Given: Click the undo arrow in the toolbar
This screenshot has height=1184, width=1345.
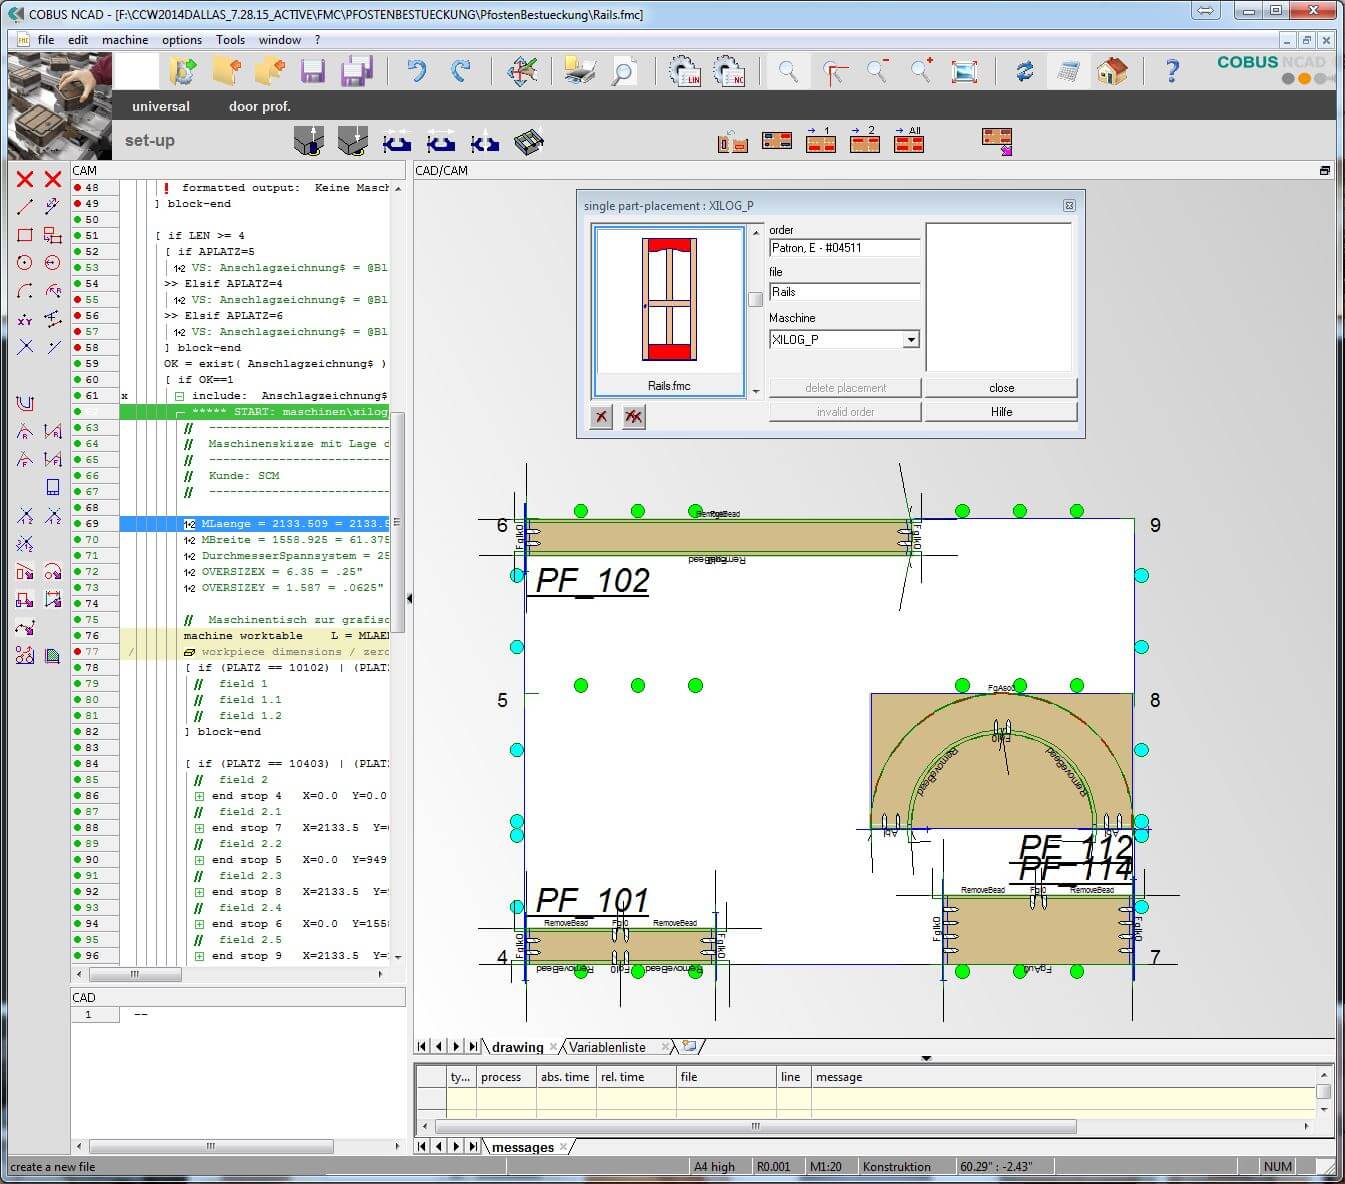Looking at the screenshot, I should pos(417,71).
